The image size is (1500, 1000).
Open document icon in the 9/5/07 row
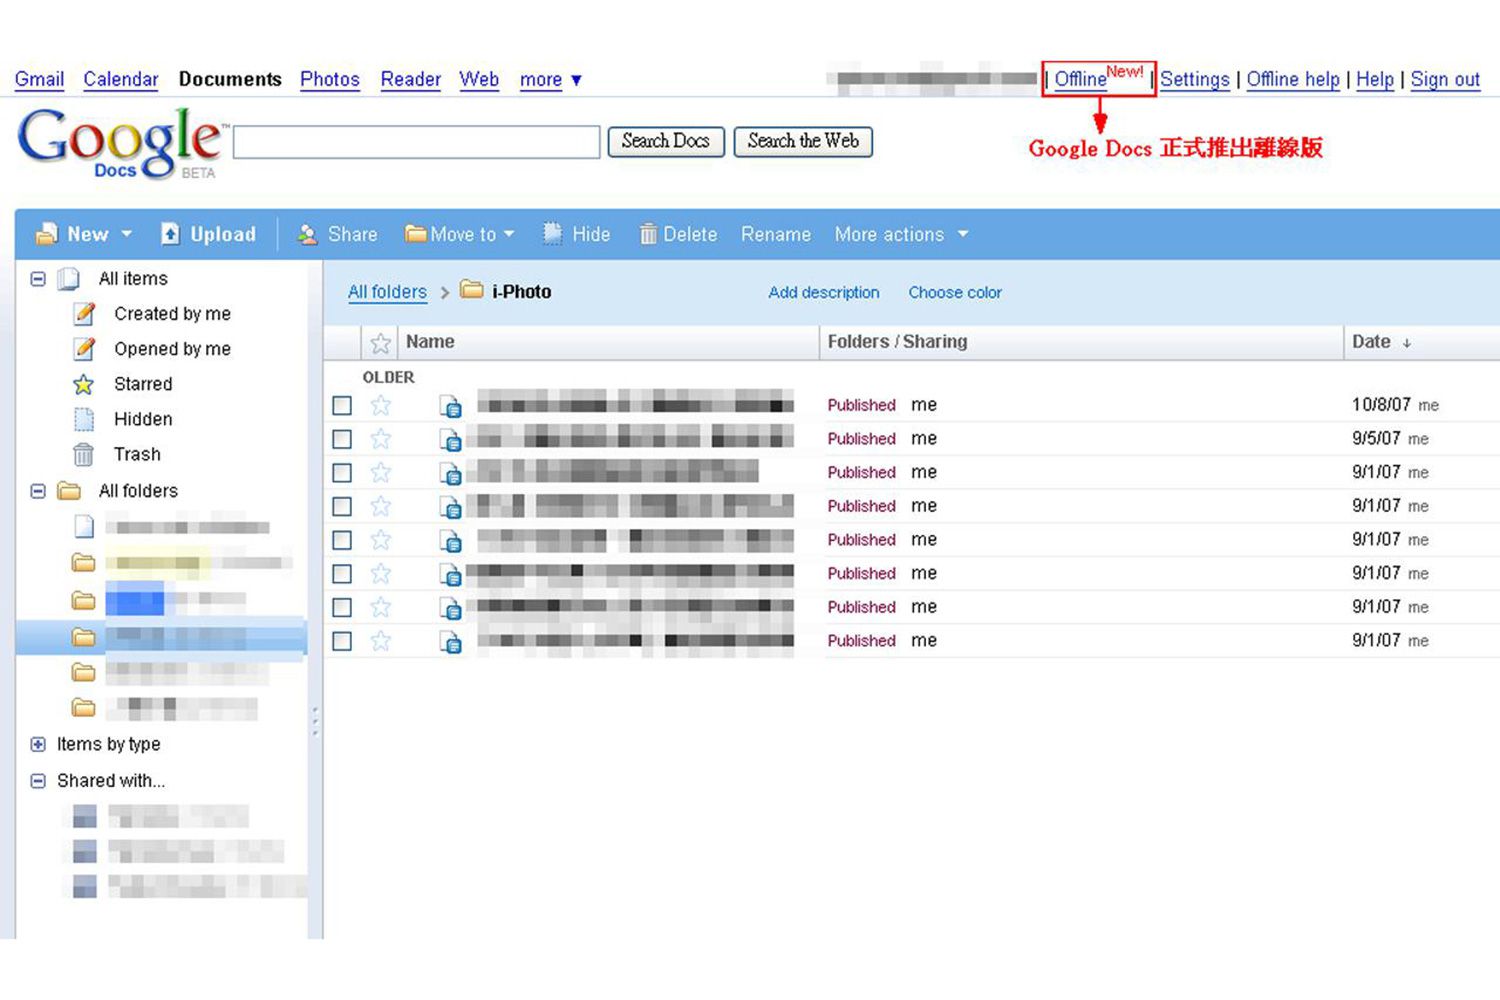click(x=451, y=439)
